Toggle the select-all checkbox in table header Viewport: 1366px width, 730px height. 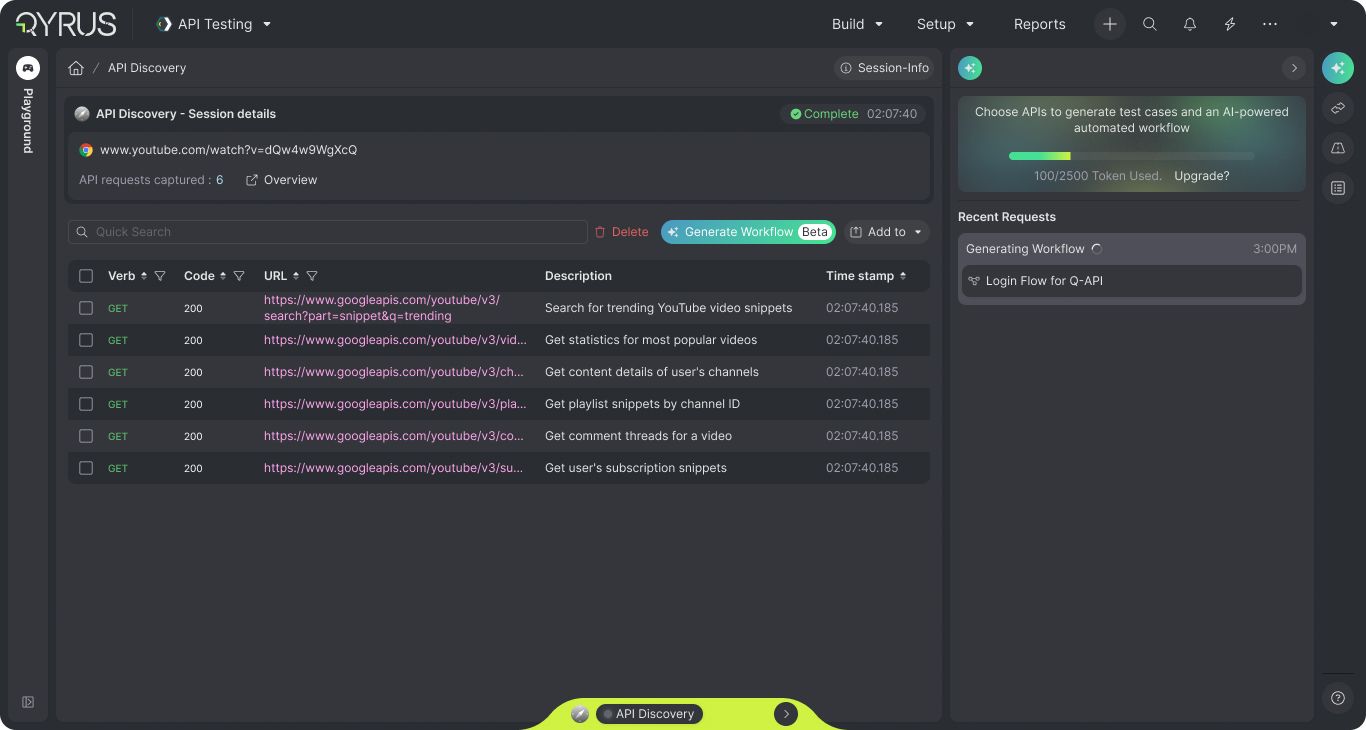(86, 276)
